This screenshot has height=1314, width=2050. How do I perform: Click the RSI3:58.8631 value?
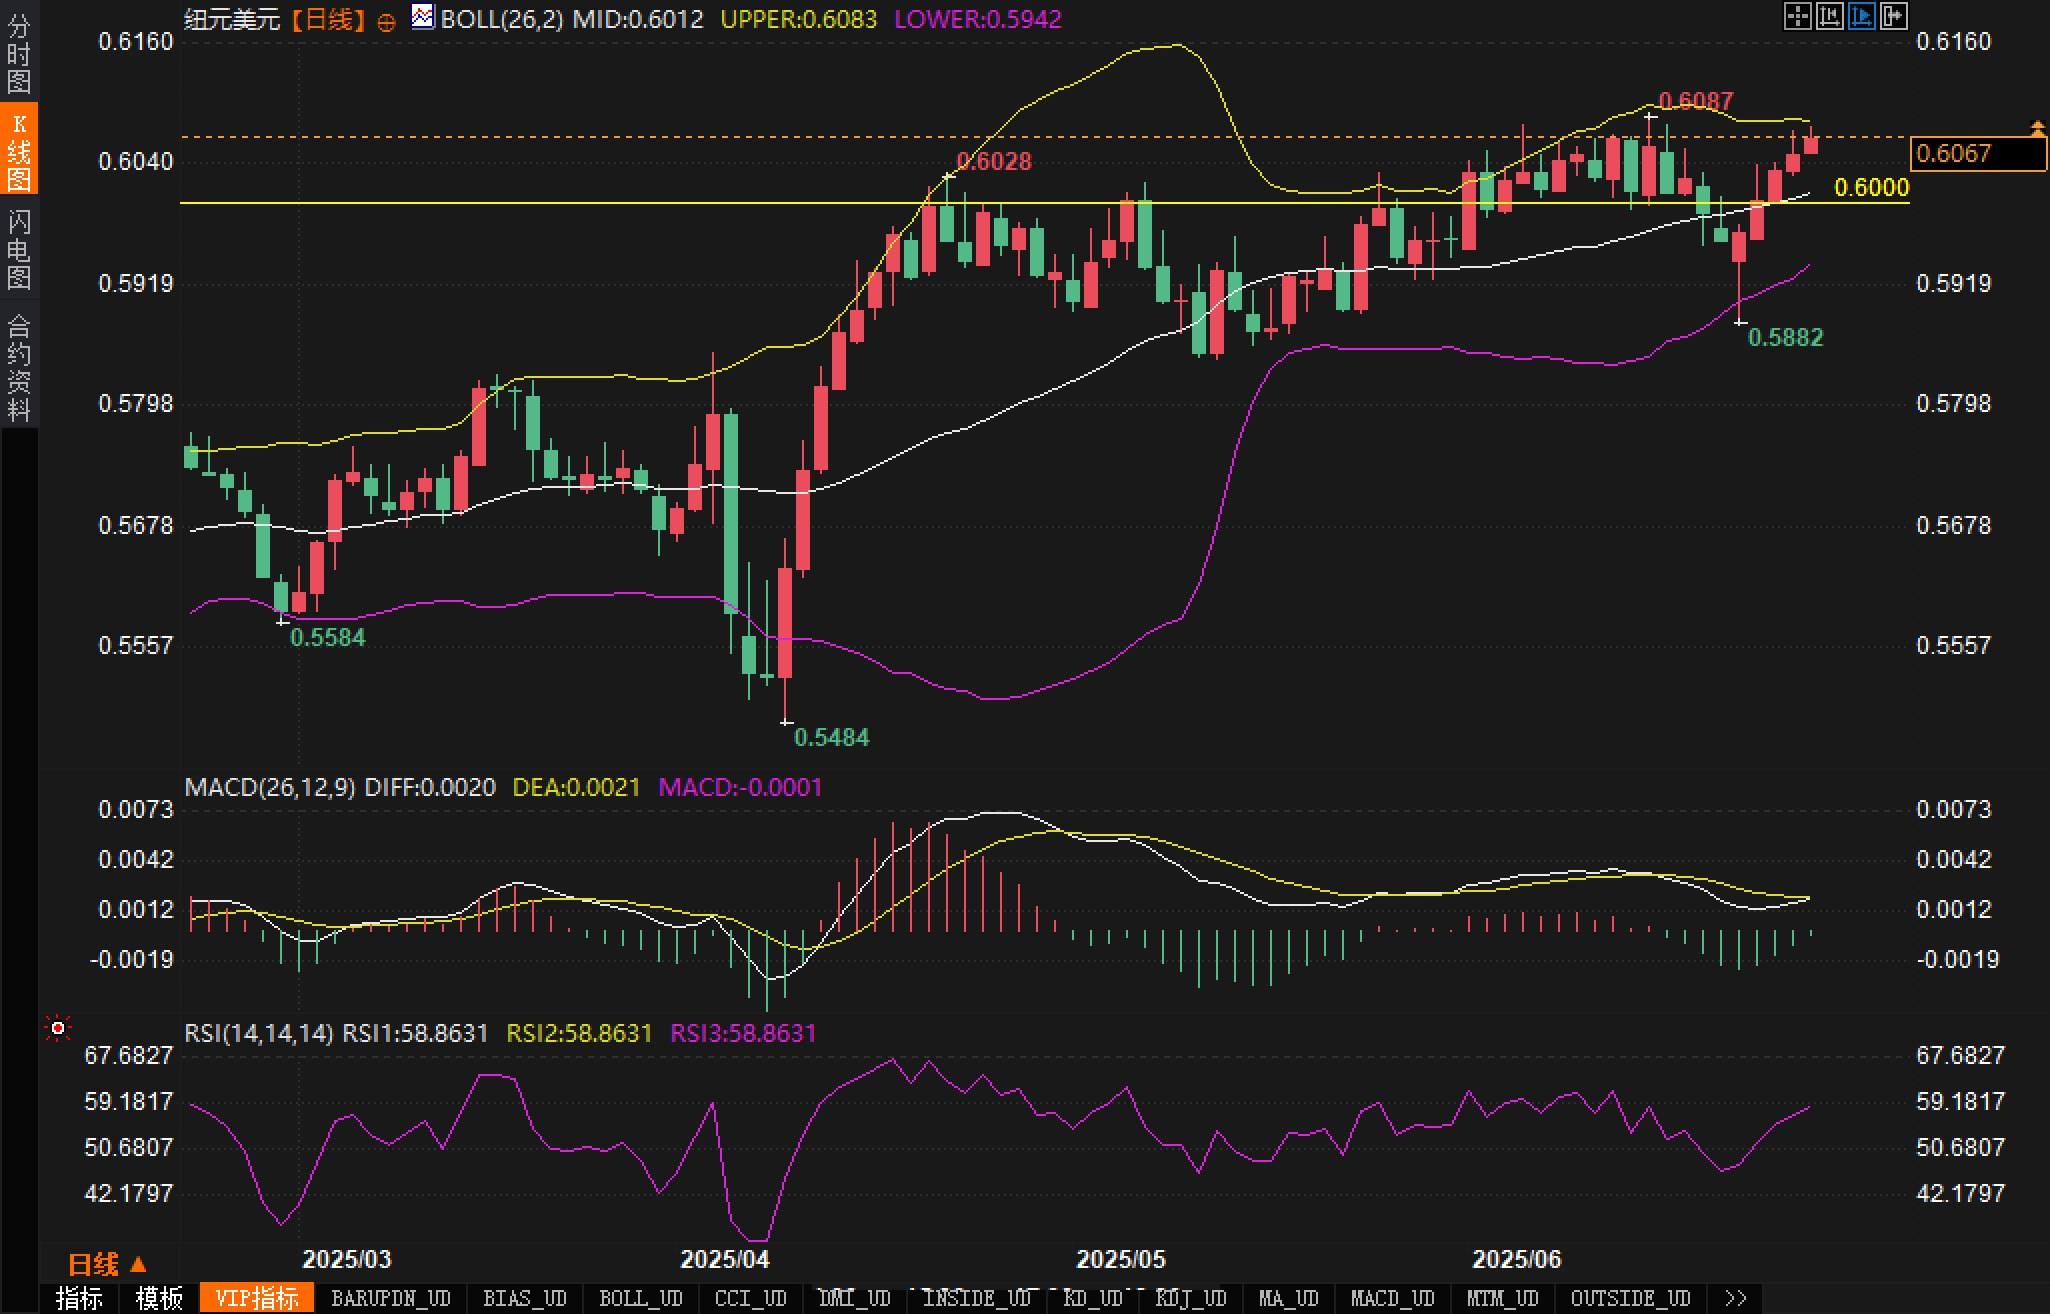pyautogui.click(x=743, y=1033)
